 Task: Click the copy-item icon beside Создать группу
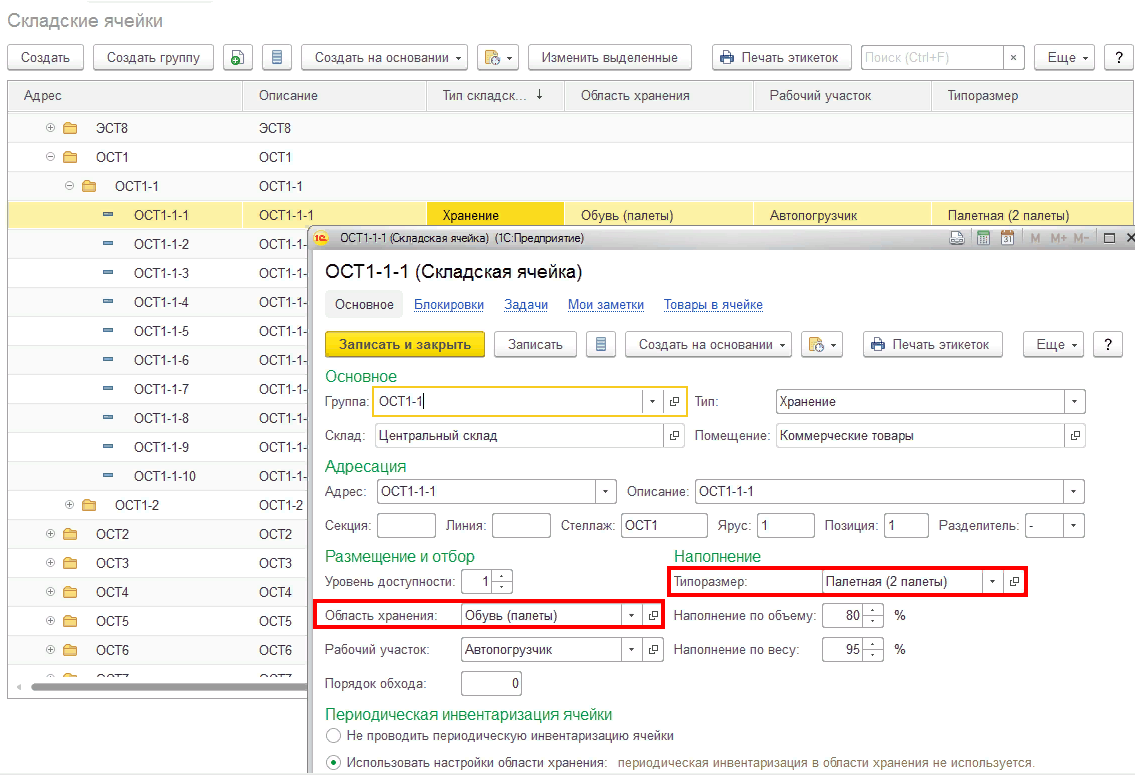point(237,58)
